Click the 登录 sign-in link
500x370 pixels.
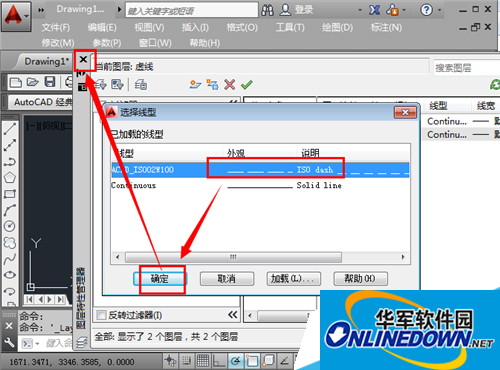pos(303,10)
